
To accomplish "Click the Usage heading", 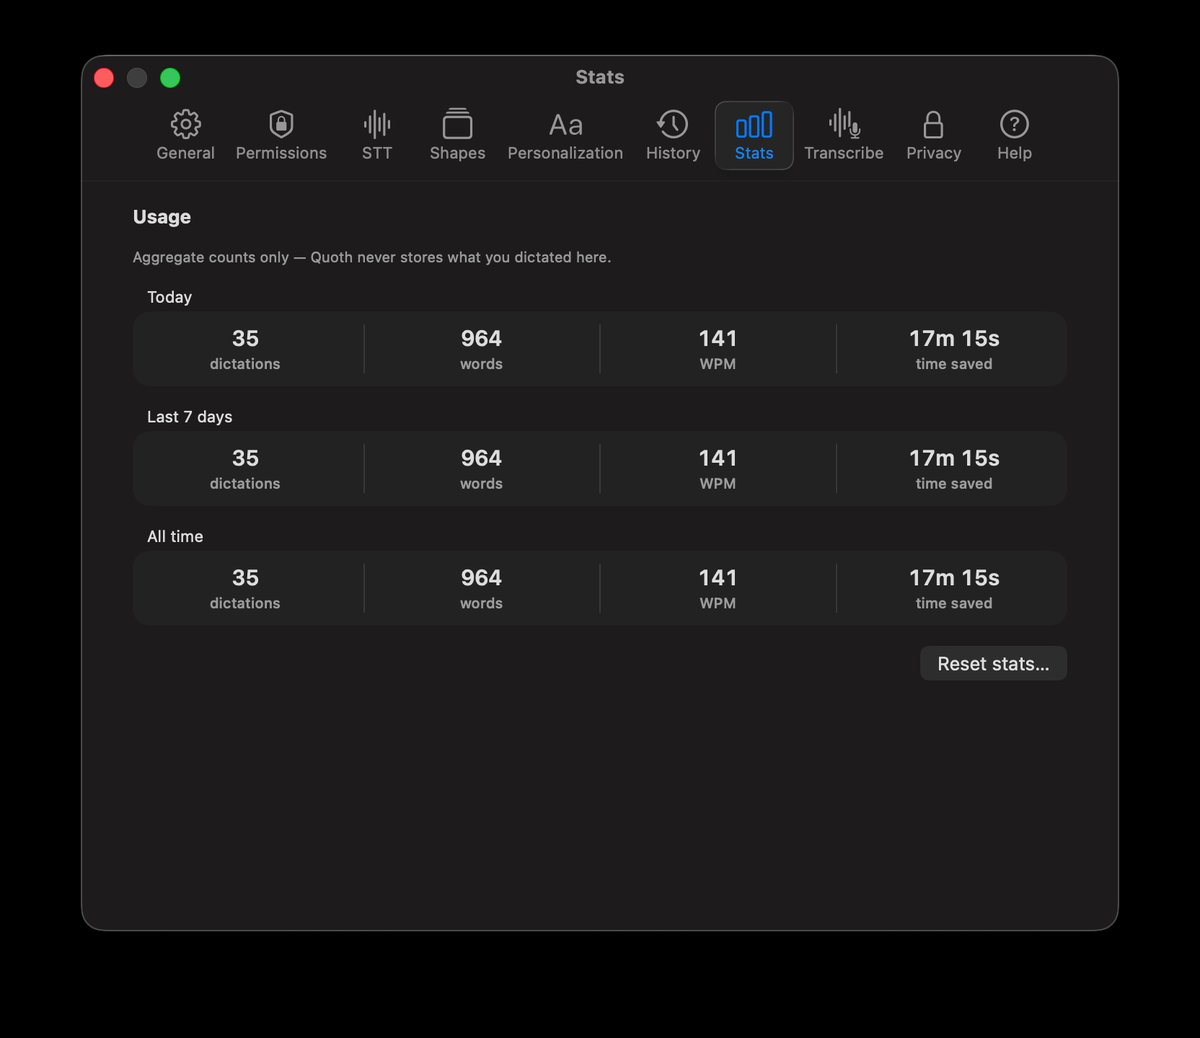I will [162, 217].
